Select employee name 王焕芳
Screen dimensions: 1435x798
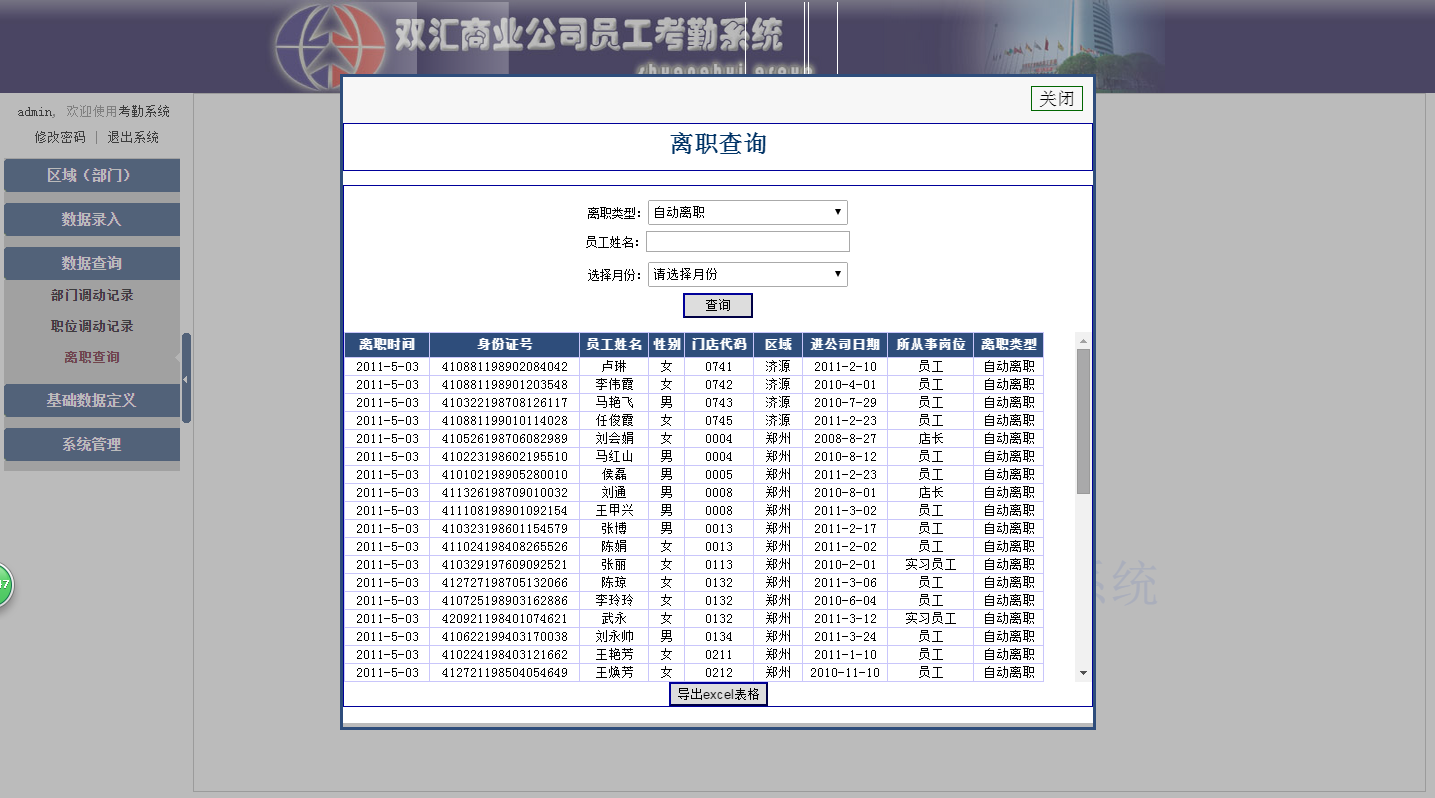pyautogui.click(x=614, y=673)
